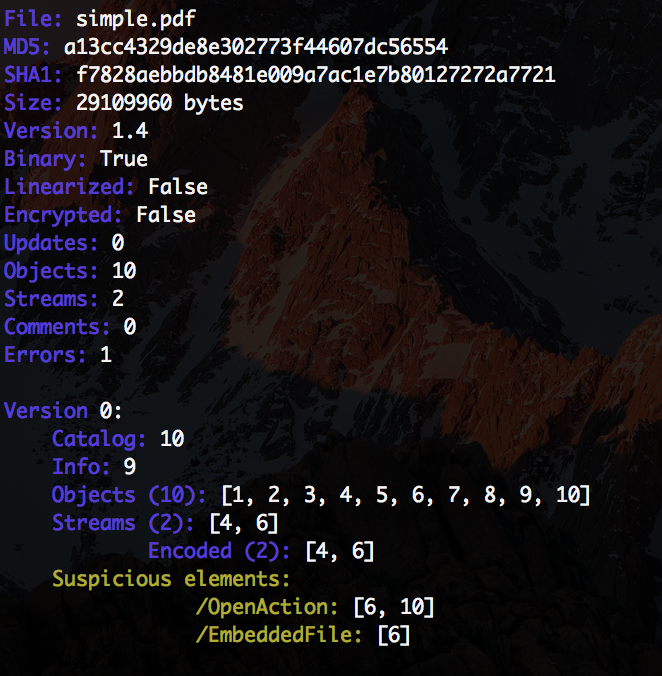Click the Objects (10) list of ids
This screenshot has height=676, width=662.
(405, 495)
